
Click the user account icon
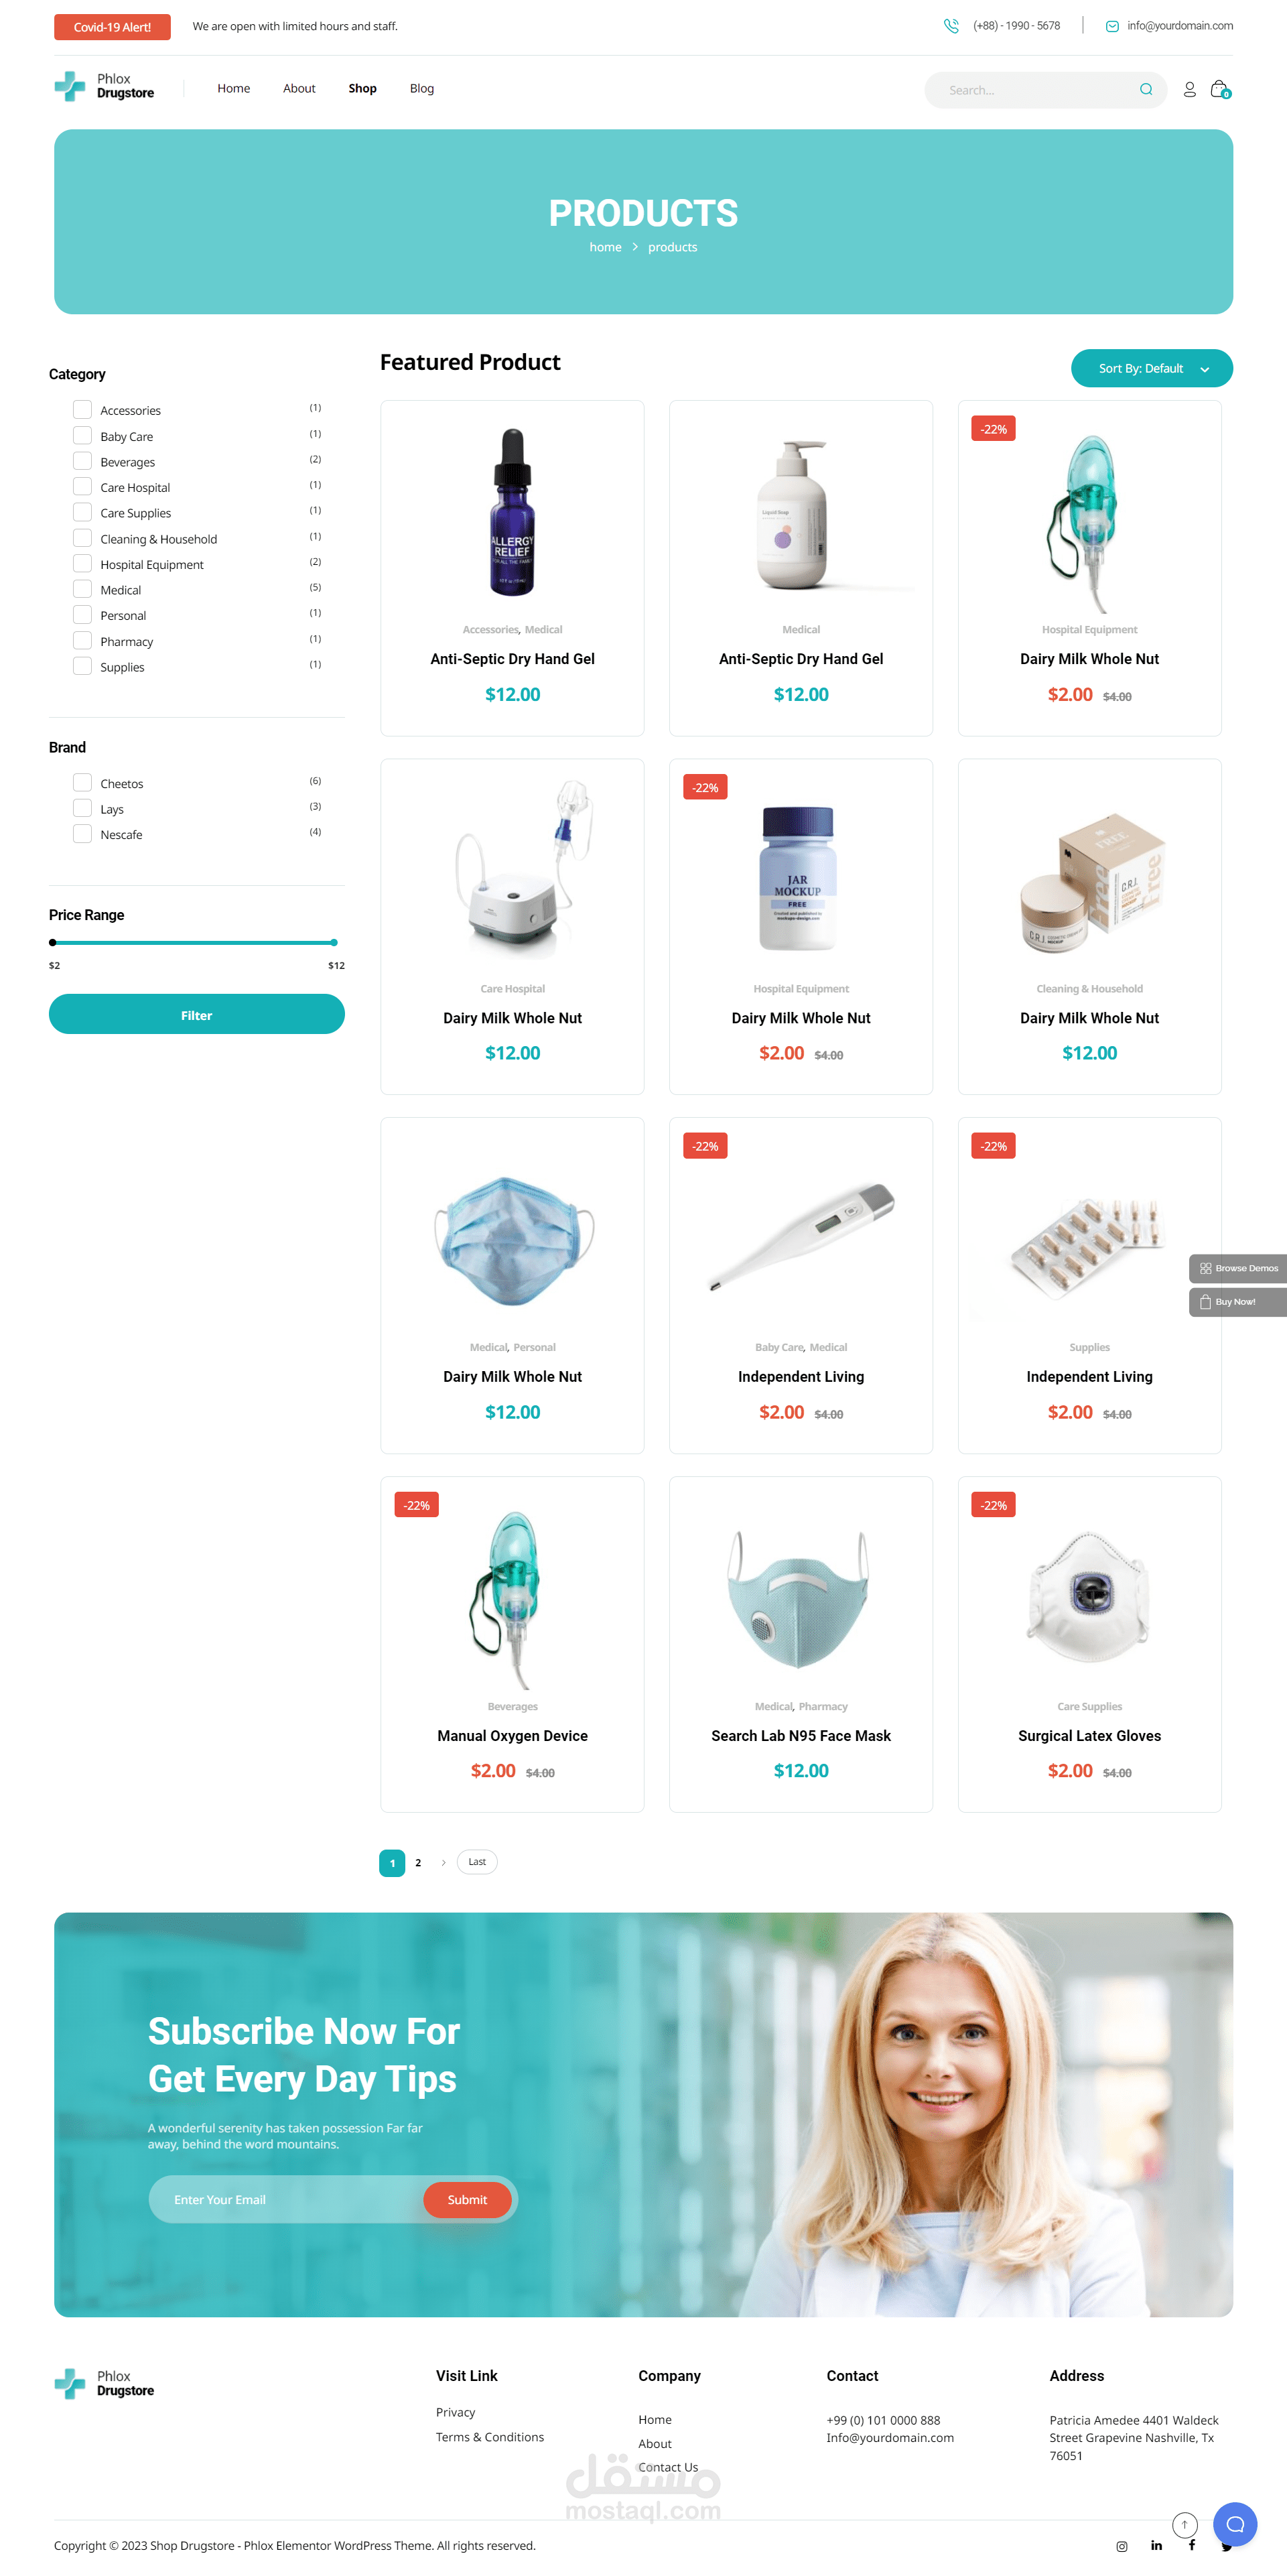[x=1189, y=89]
